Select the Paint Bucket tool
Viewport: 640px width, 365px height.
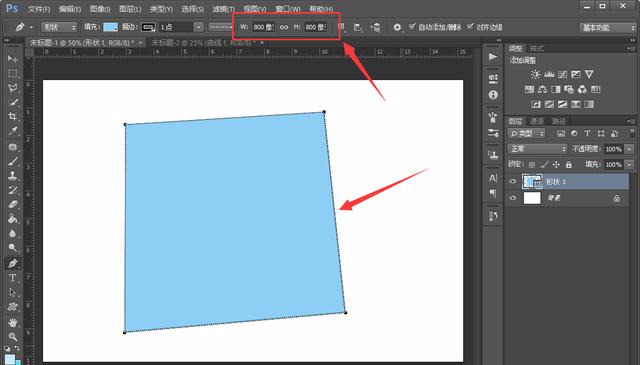click(x=13, y=219)
